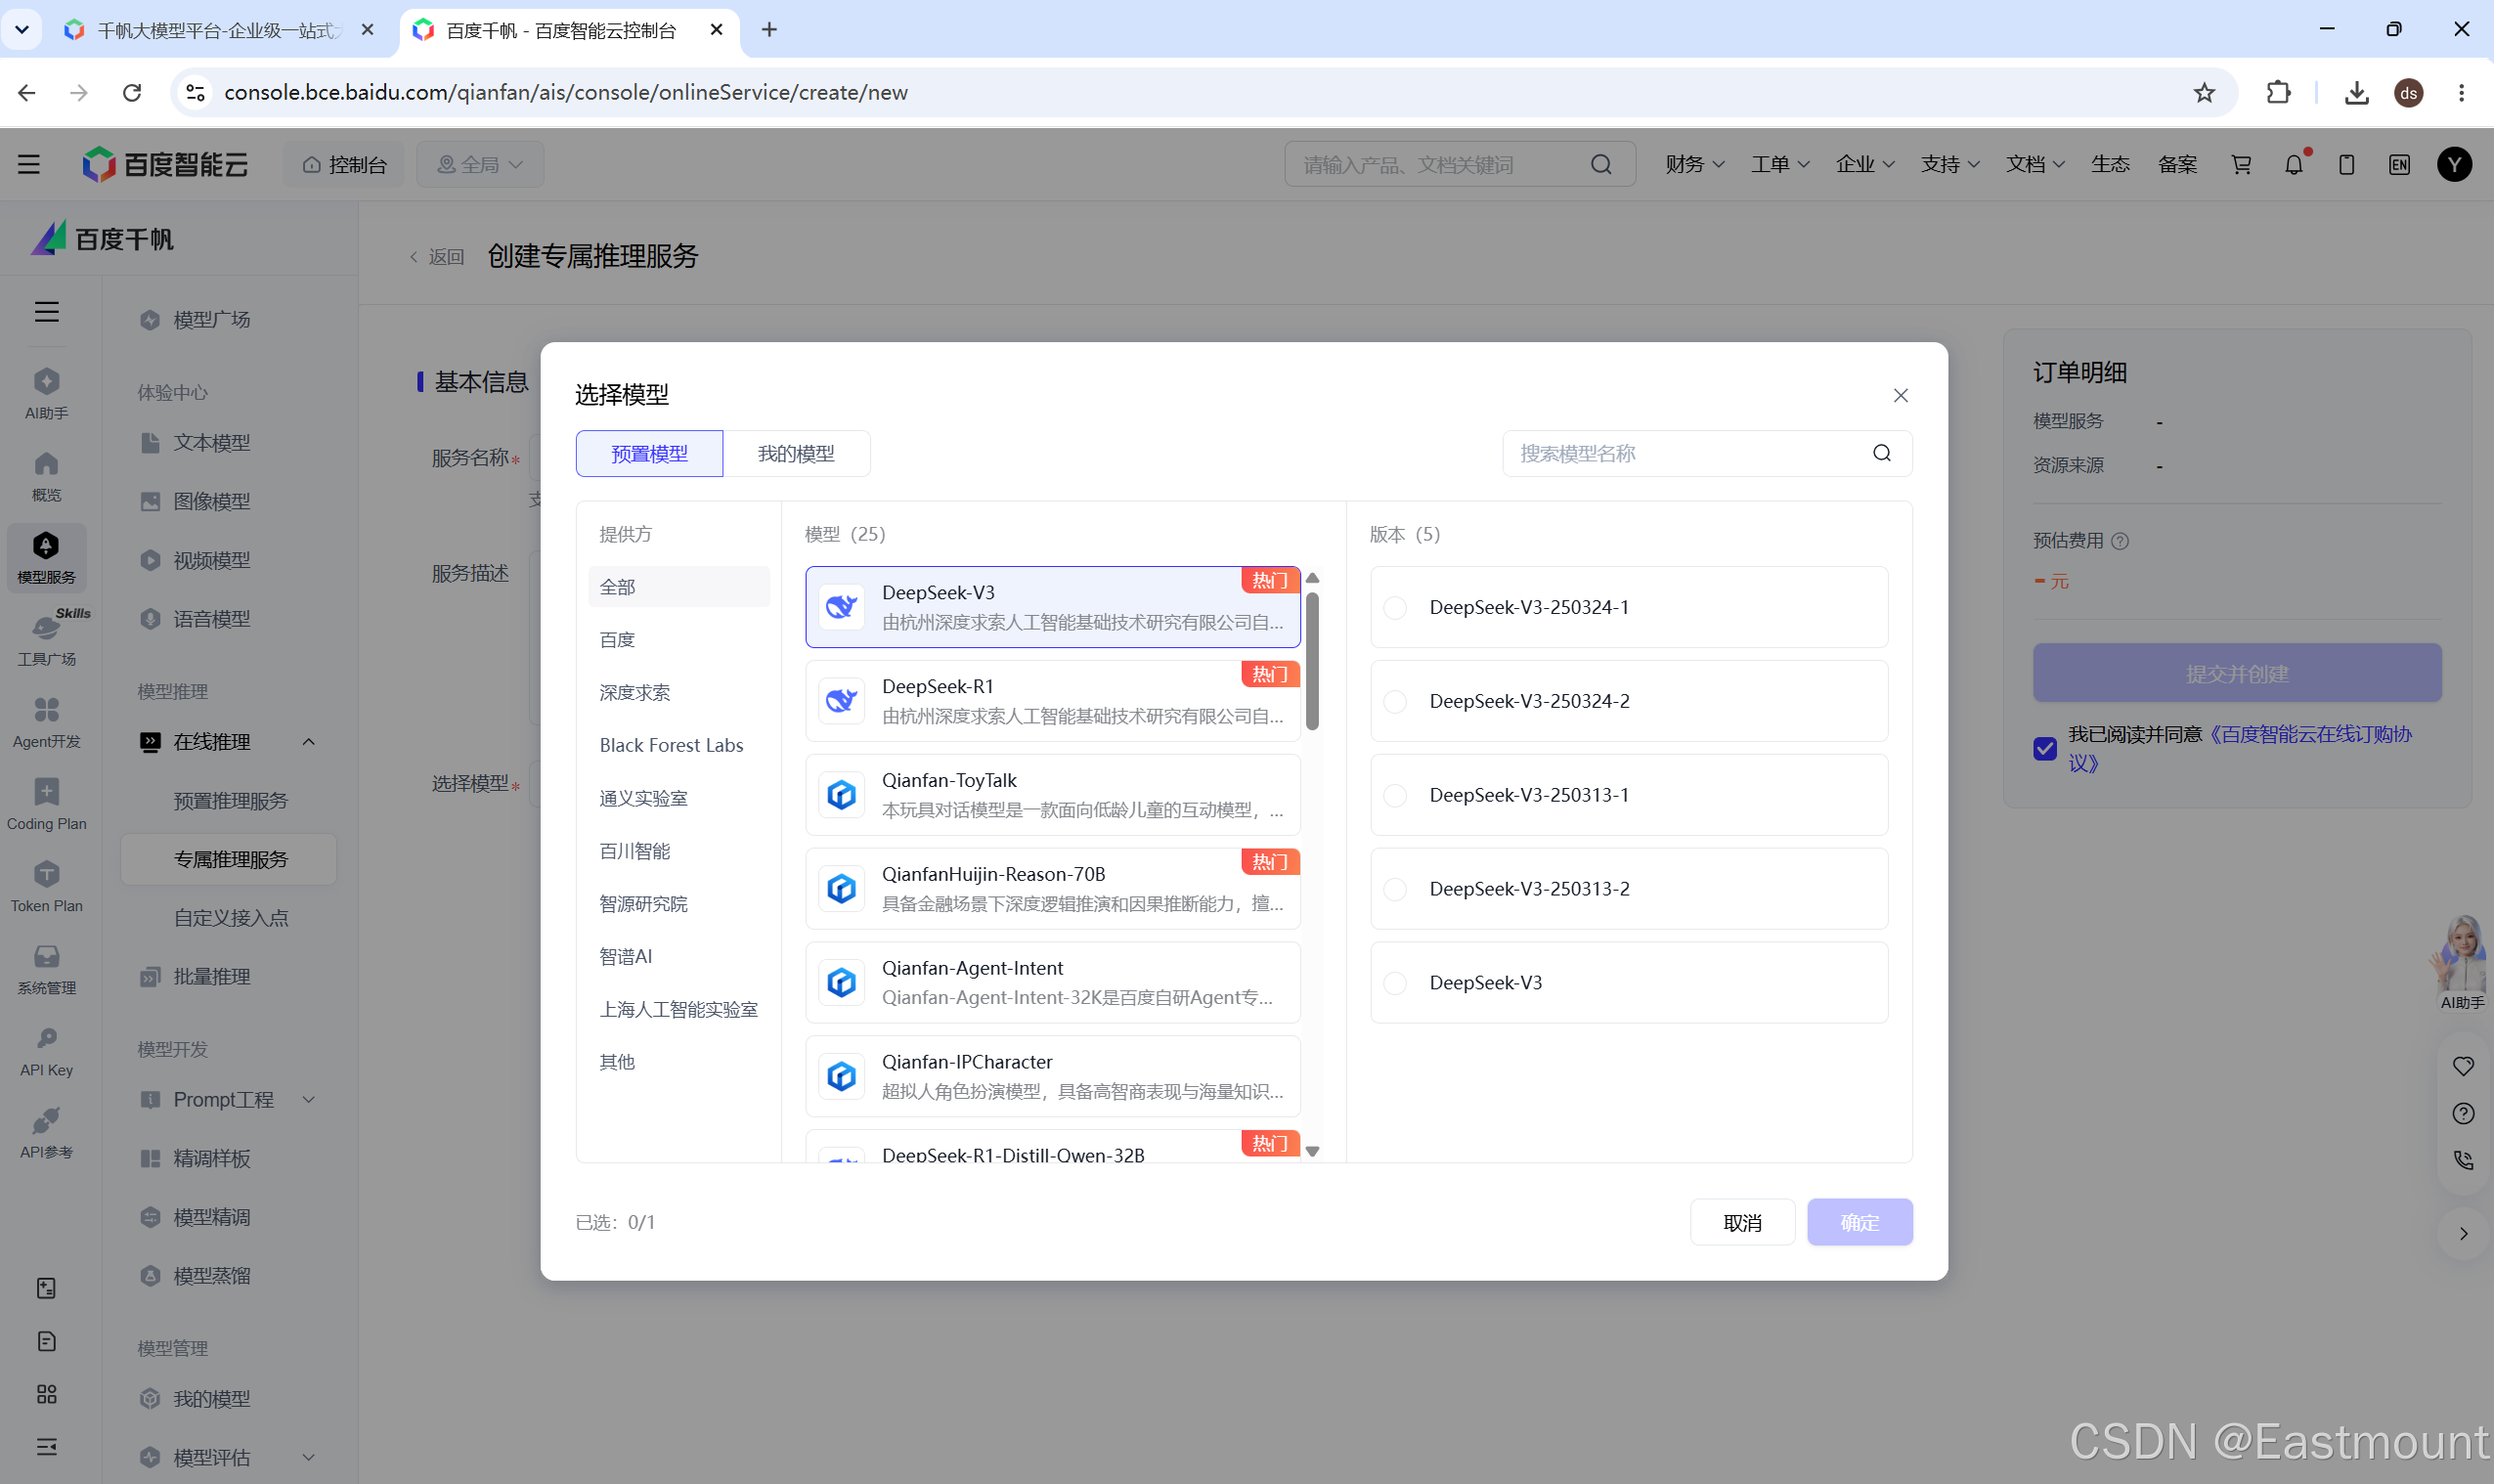Toggle the top-left hamburger menu
This screenshot has height=1484, width=2494.
click(28, 164)
